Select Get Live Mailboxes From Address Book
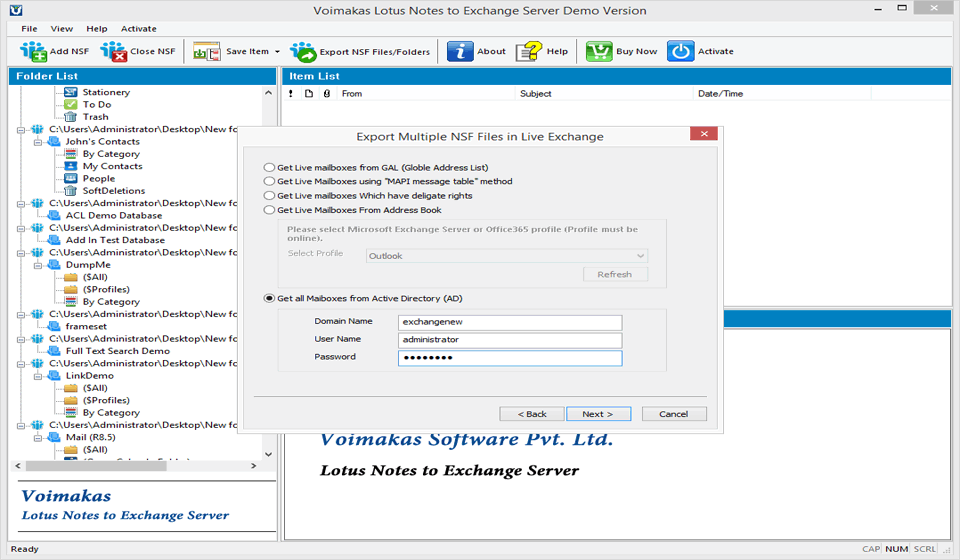960x560 pixels. pyautogui.click(x=269, y=210)
